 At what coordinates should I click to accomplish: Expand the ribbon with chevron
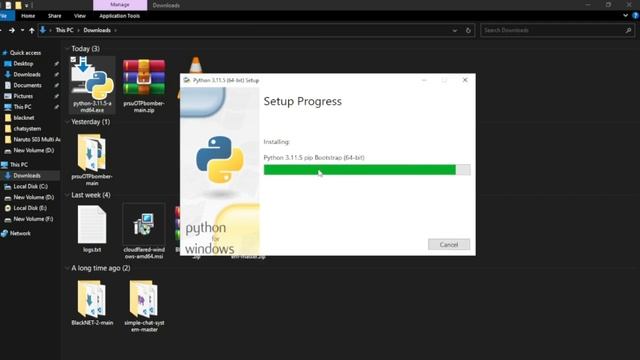coord(625,16)
